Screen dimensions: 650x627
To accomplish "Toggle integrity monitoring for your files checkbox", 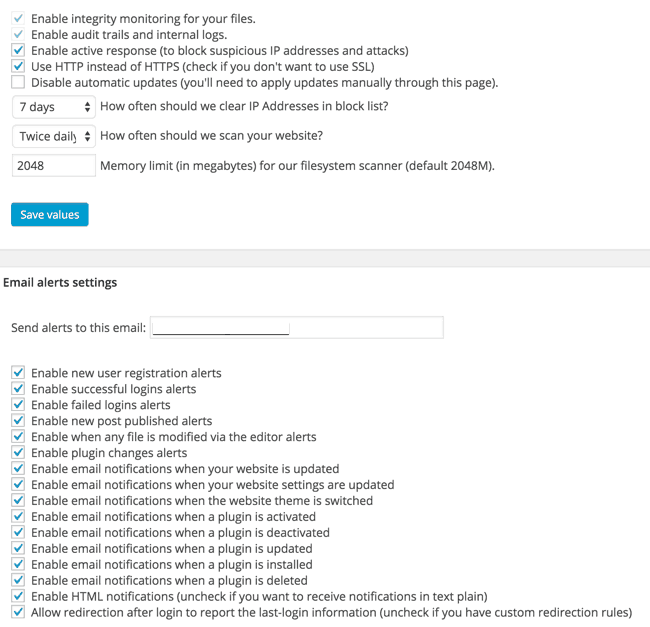I will 18,19.
